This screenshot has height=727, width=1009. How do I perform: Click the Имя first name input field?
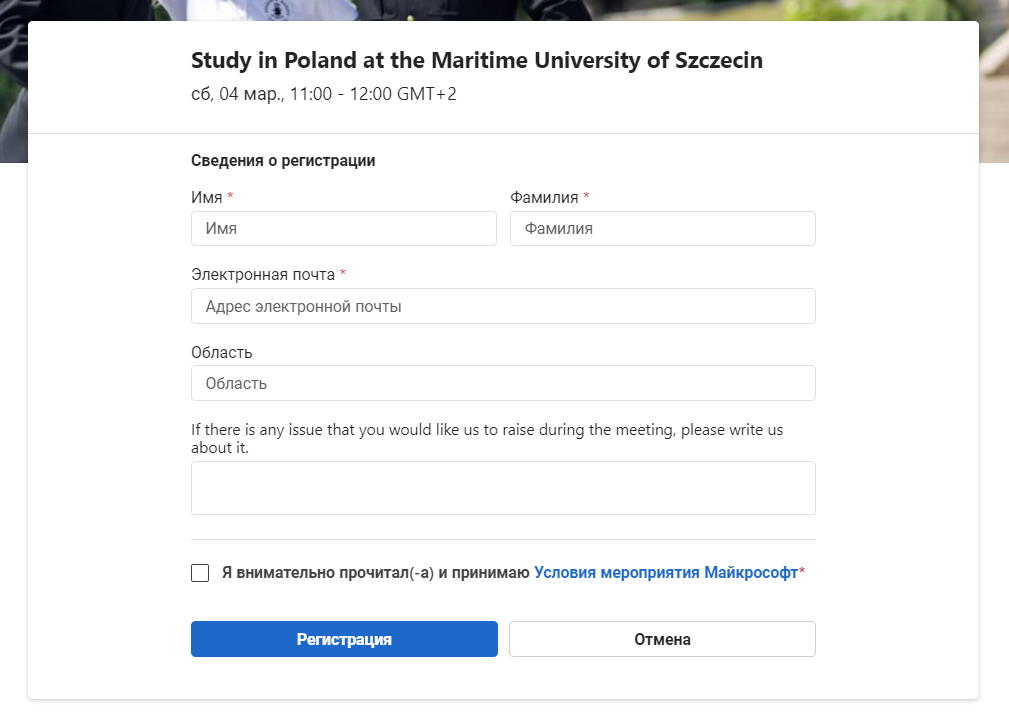(343, 228)
